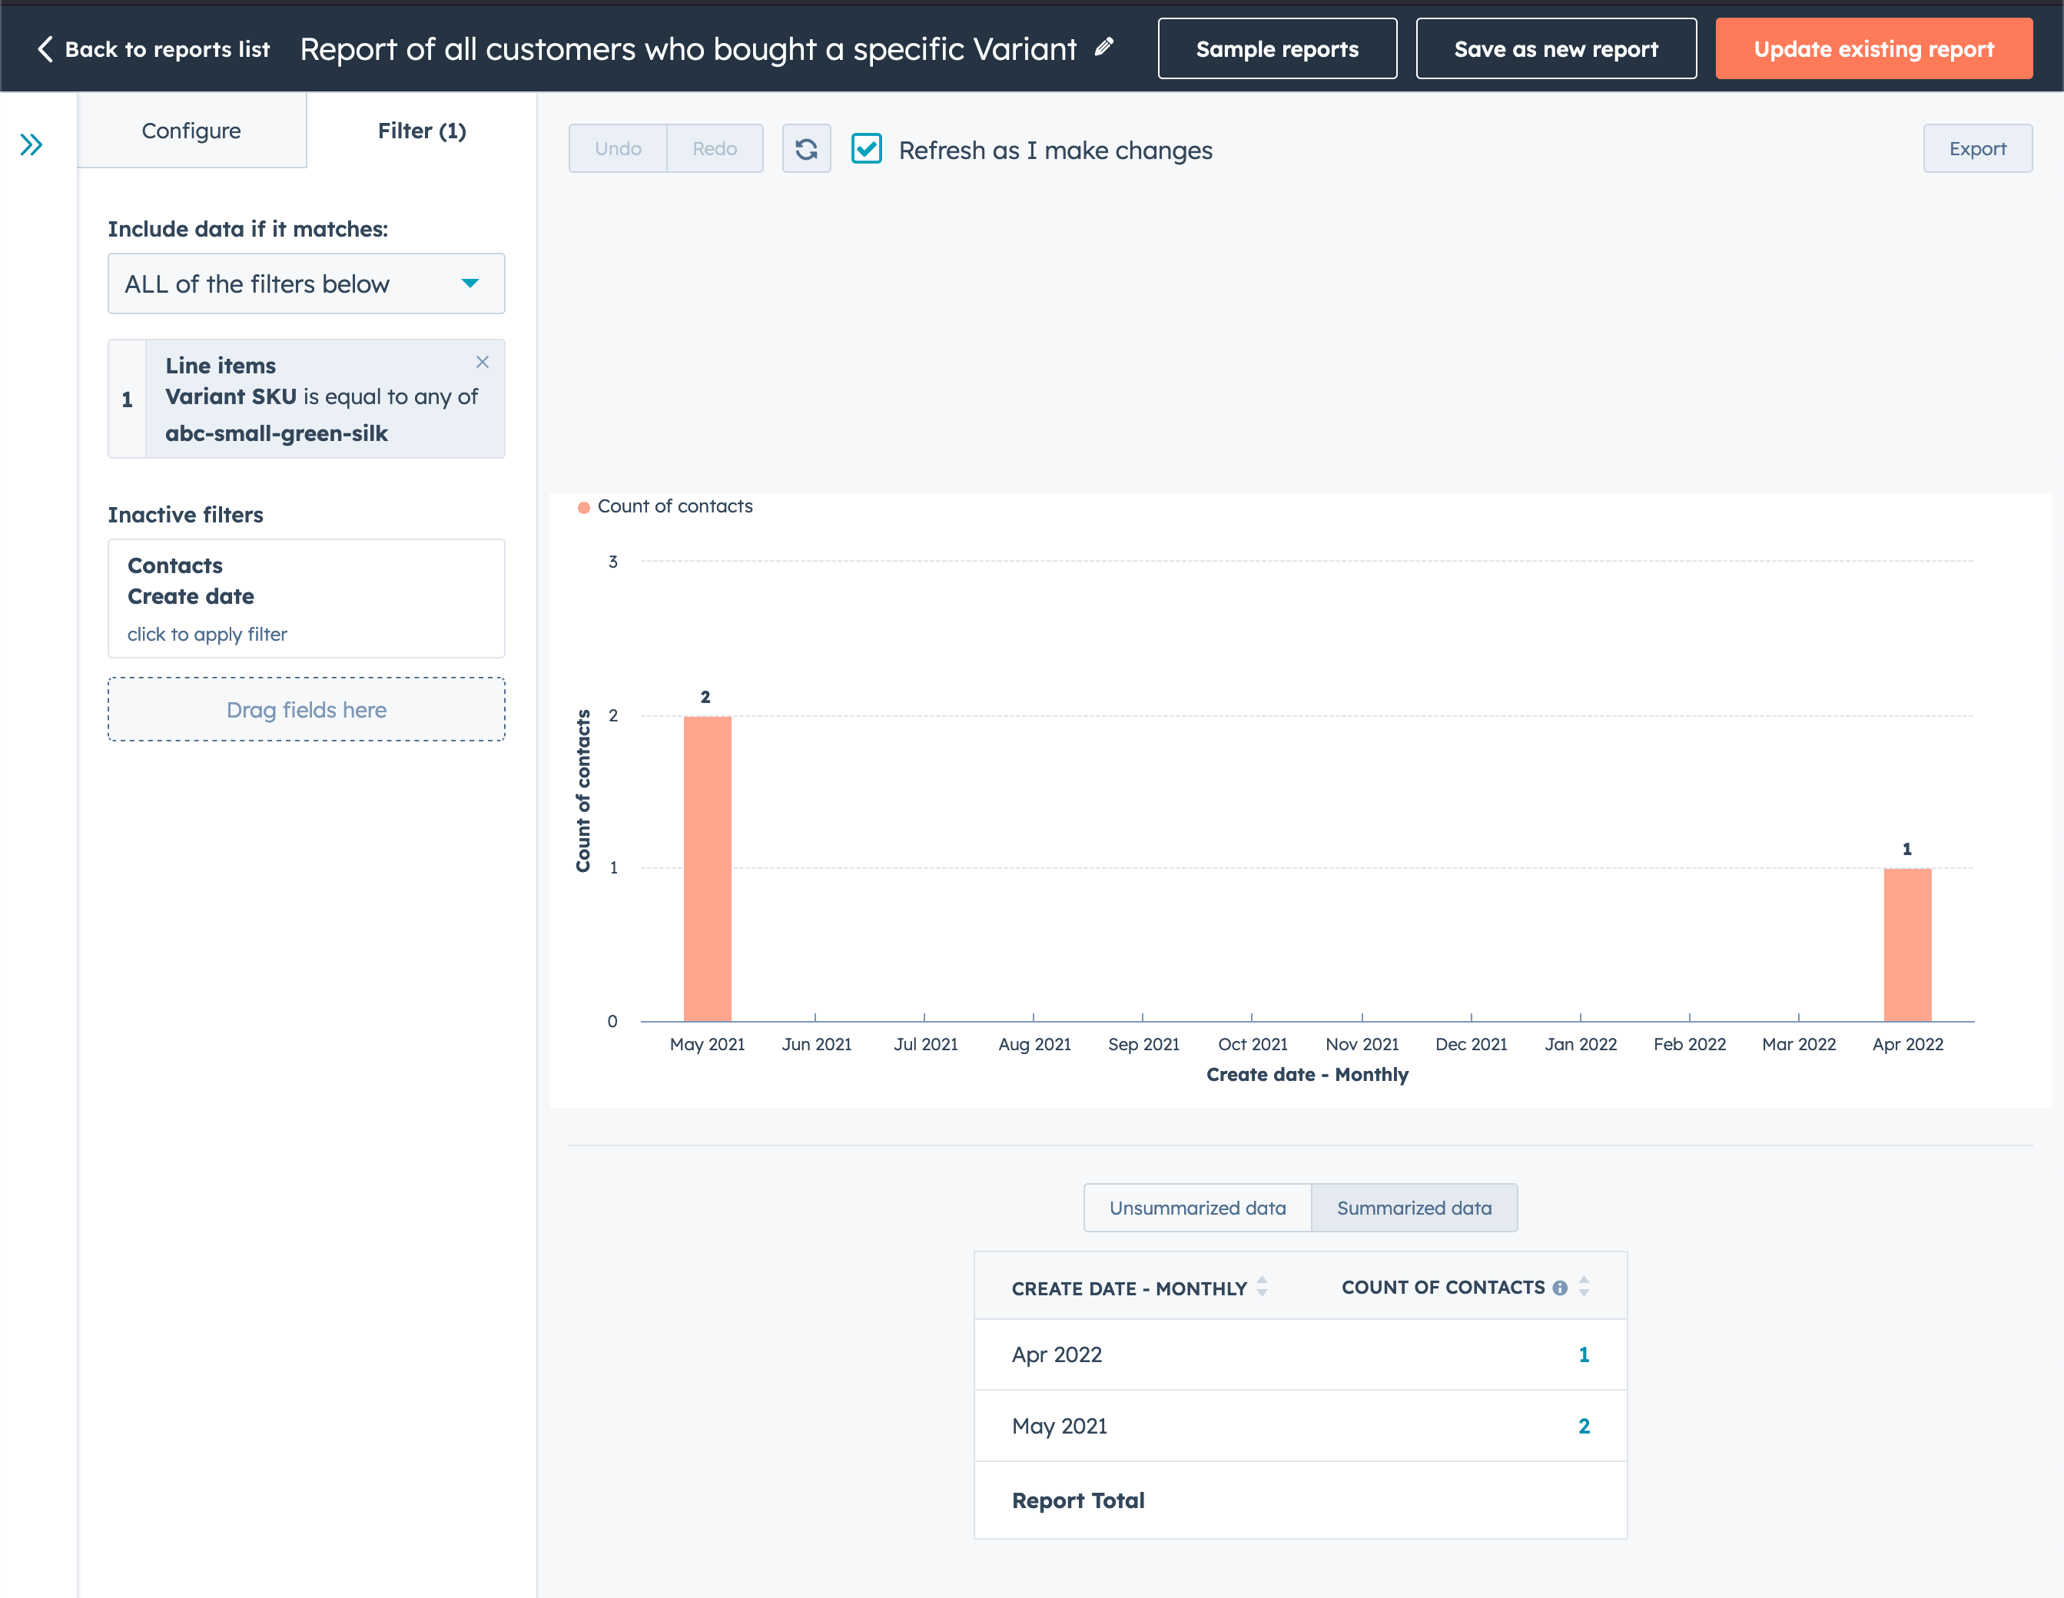This screenshot has height=1598, width=2064.
Task: Click the info icon next to Count of Contacts
Action: click(1560, 1288)
